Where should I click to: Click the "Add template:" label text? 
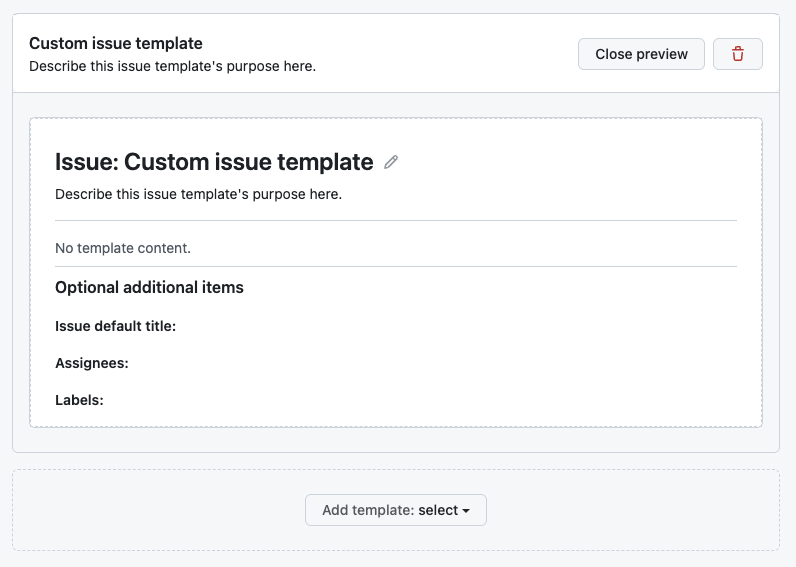[367, 510]
